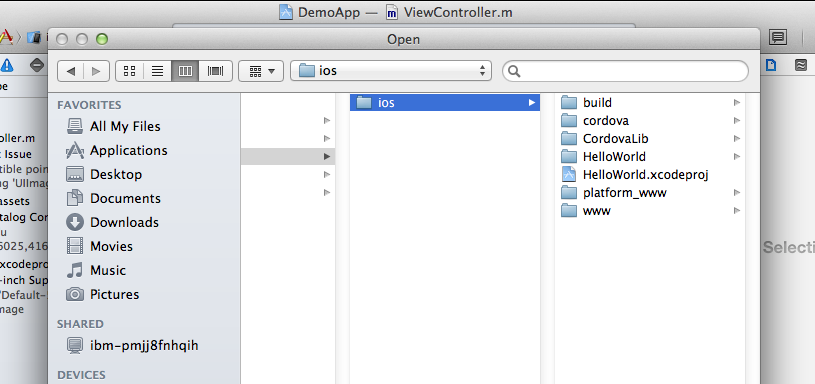Viewport: 815px width, 384px height.
Task: Click the Pictures camera icon
Action: 75,294
